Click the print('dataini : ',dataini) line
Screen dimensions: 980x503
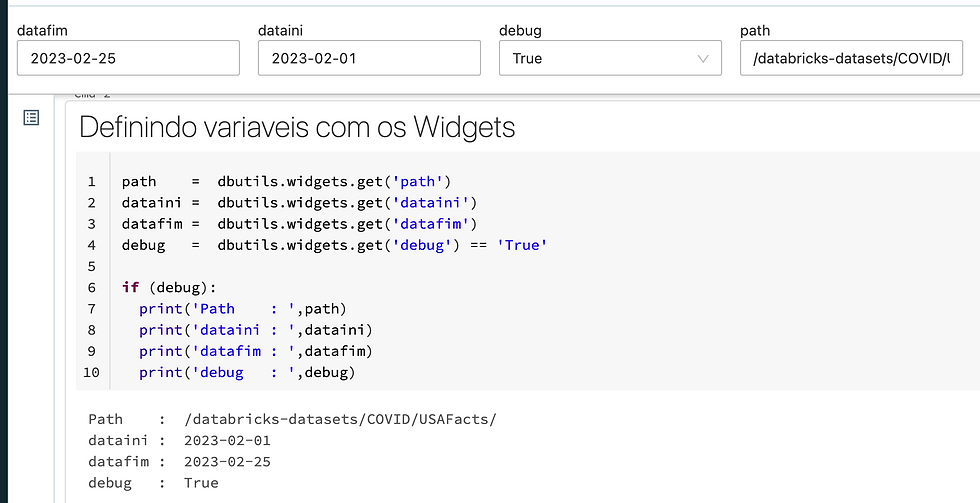pos(256,330)
